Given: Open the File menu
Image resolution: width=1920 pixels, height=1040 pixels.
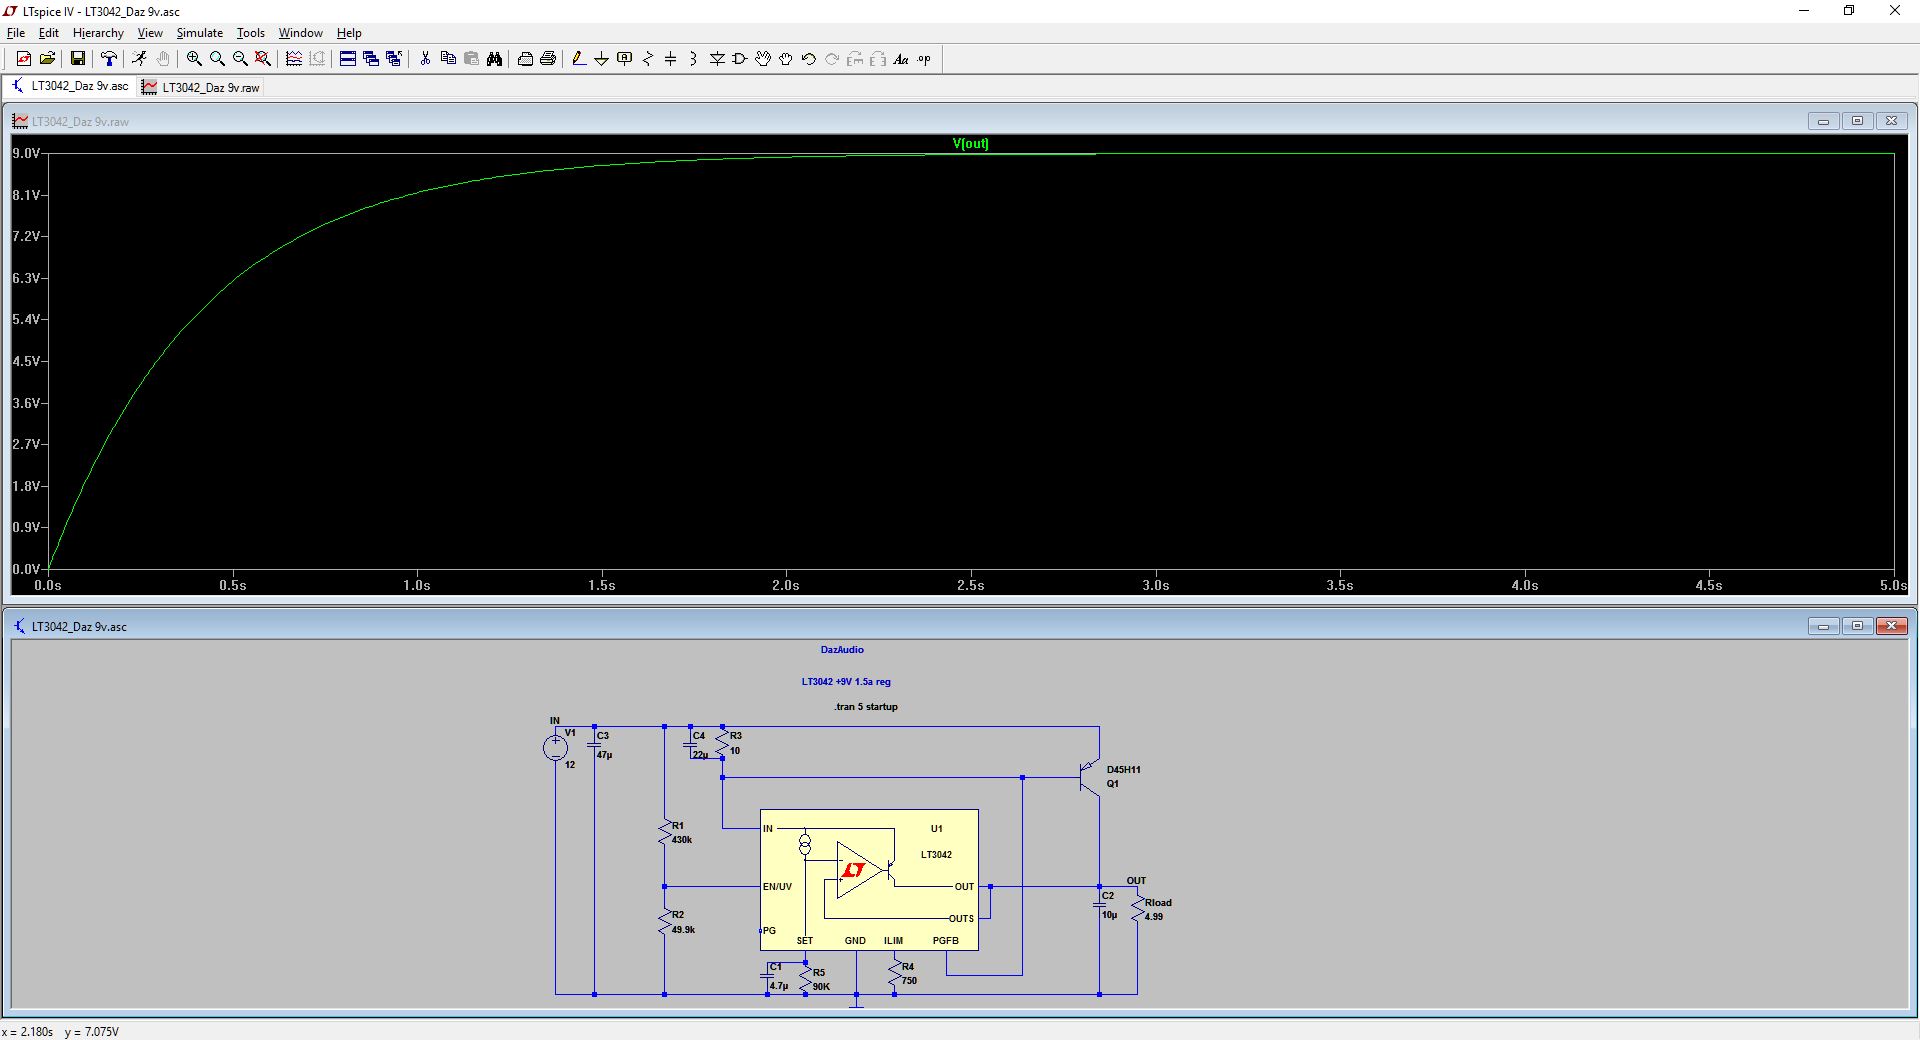Looking at the screenshot, I should tap(16, 33).
